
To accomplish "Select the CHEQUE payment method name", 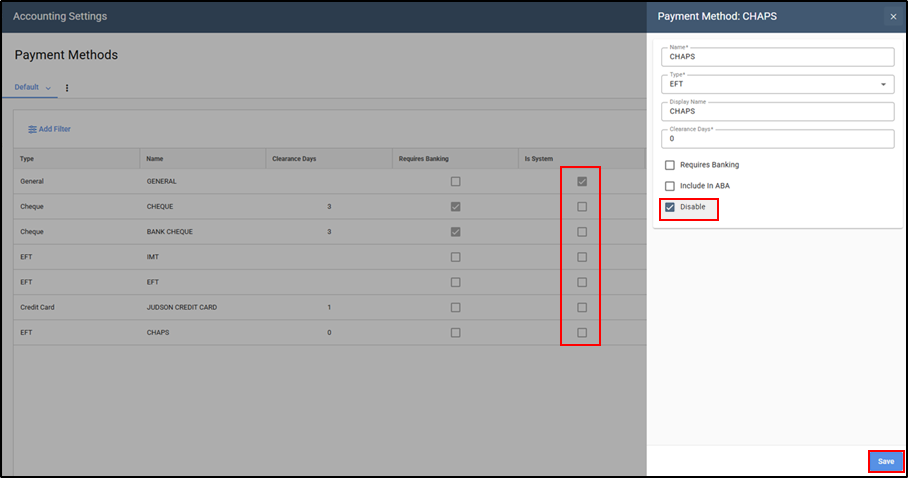I will point(160,206).
